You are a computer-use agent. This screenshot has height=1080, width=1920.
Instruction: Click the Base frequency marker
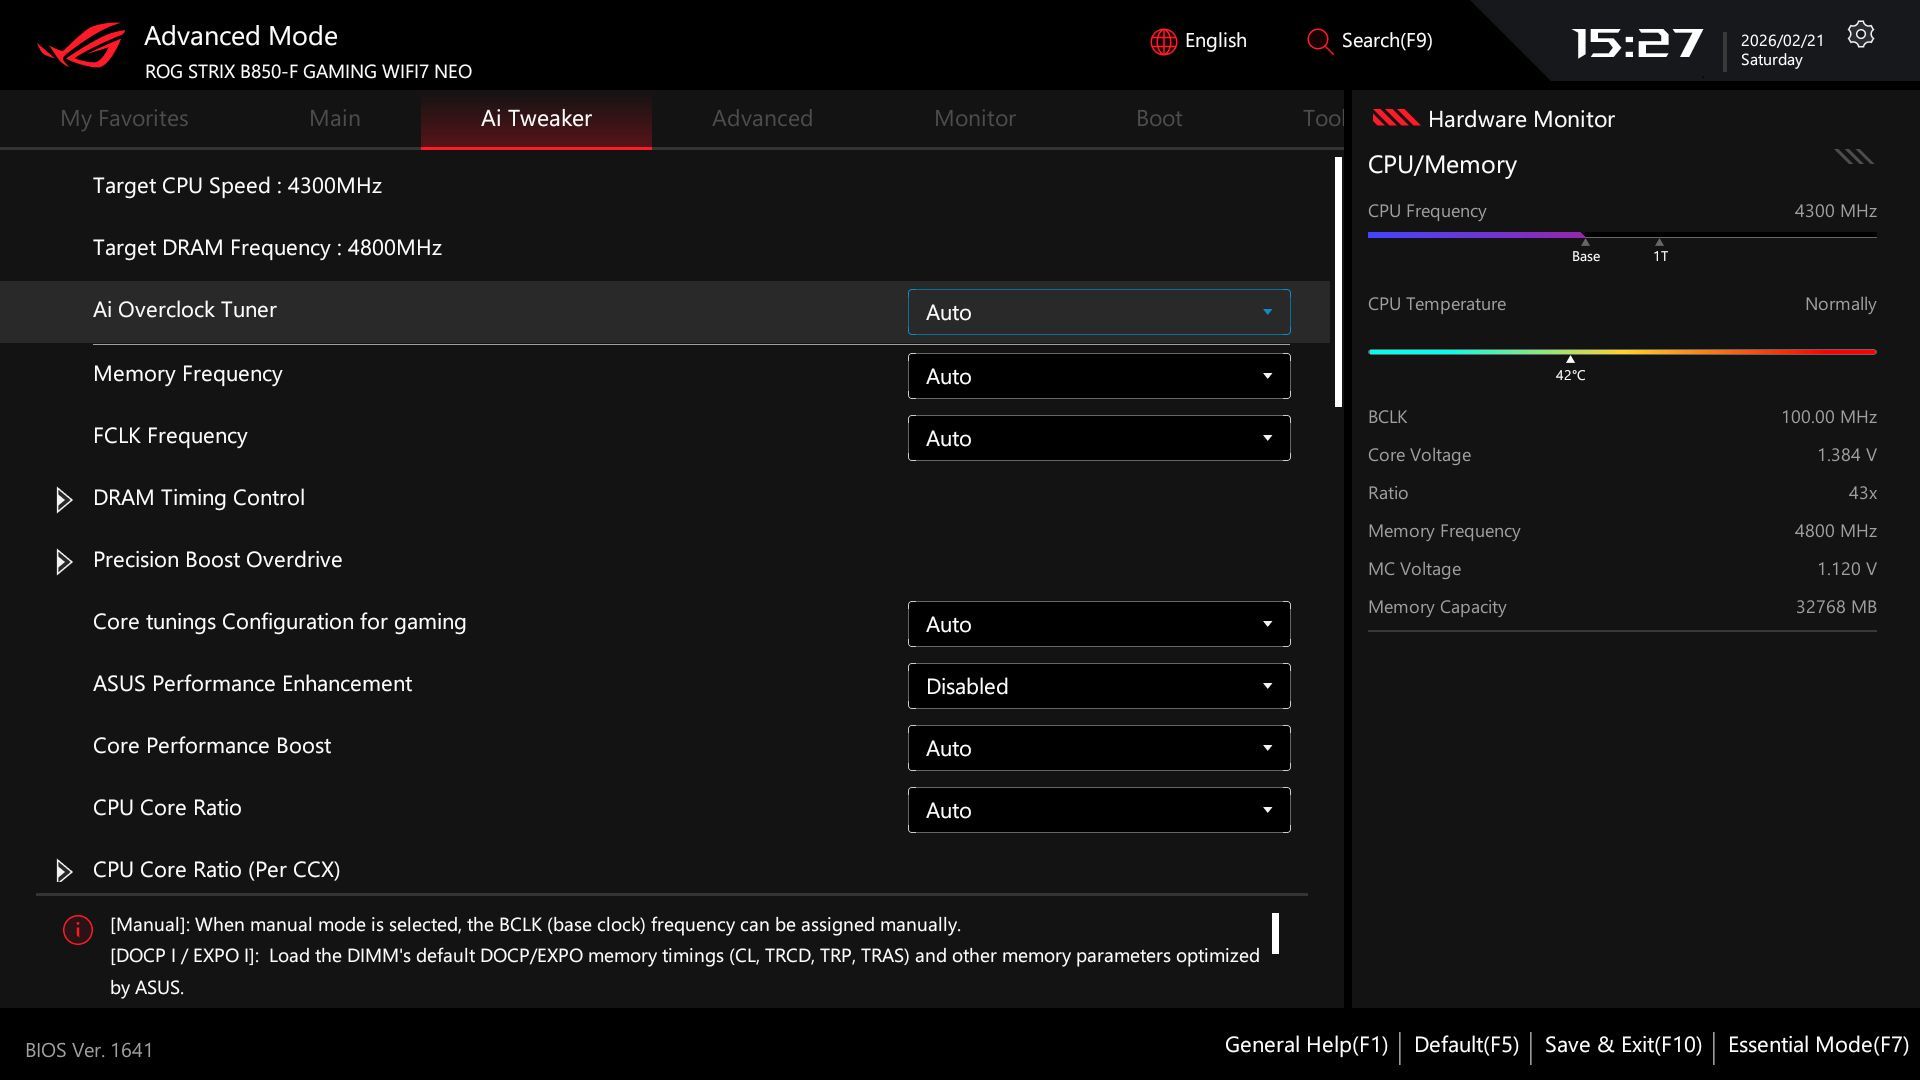(1585, 250)
